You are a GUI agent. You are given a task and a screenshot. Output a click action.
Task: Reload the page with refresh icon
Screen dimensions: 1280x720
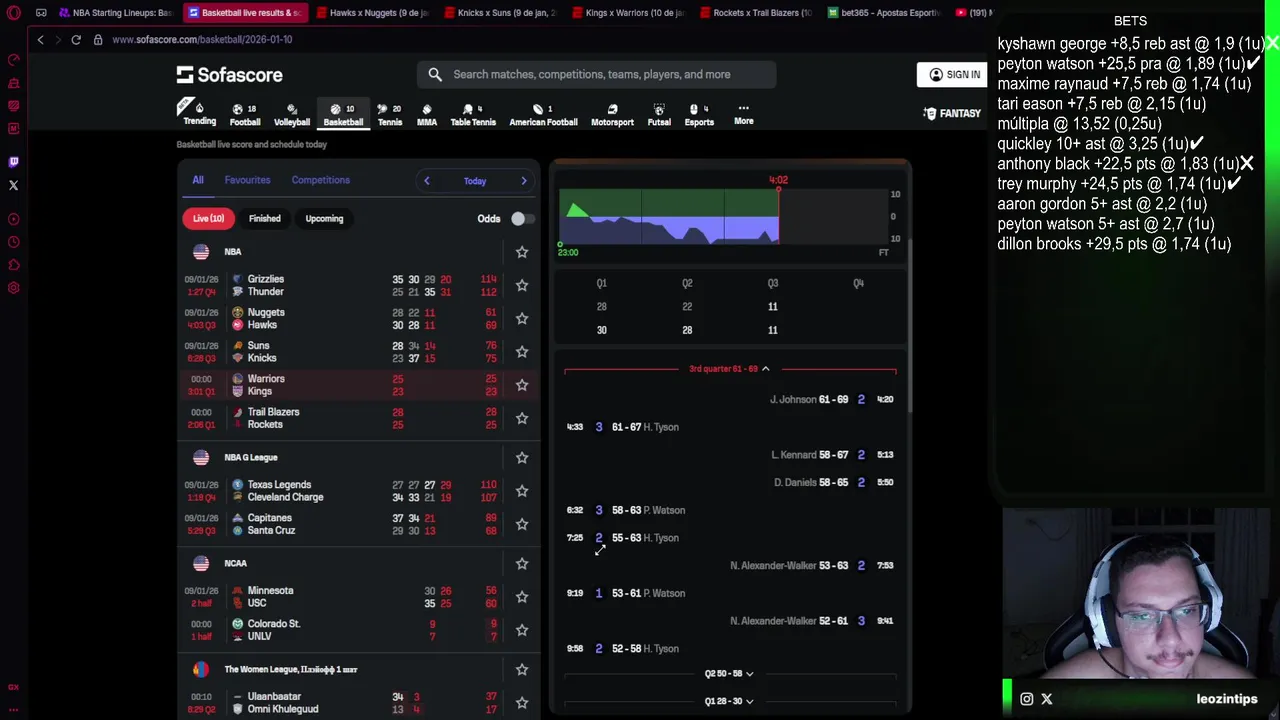(75, 39)
